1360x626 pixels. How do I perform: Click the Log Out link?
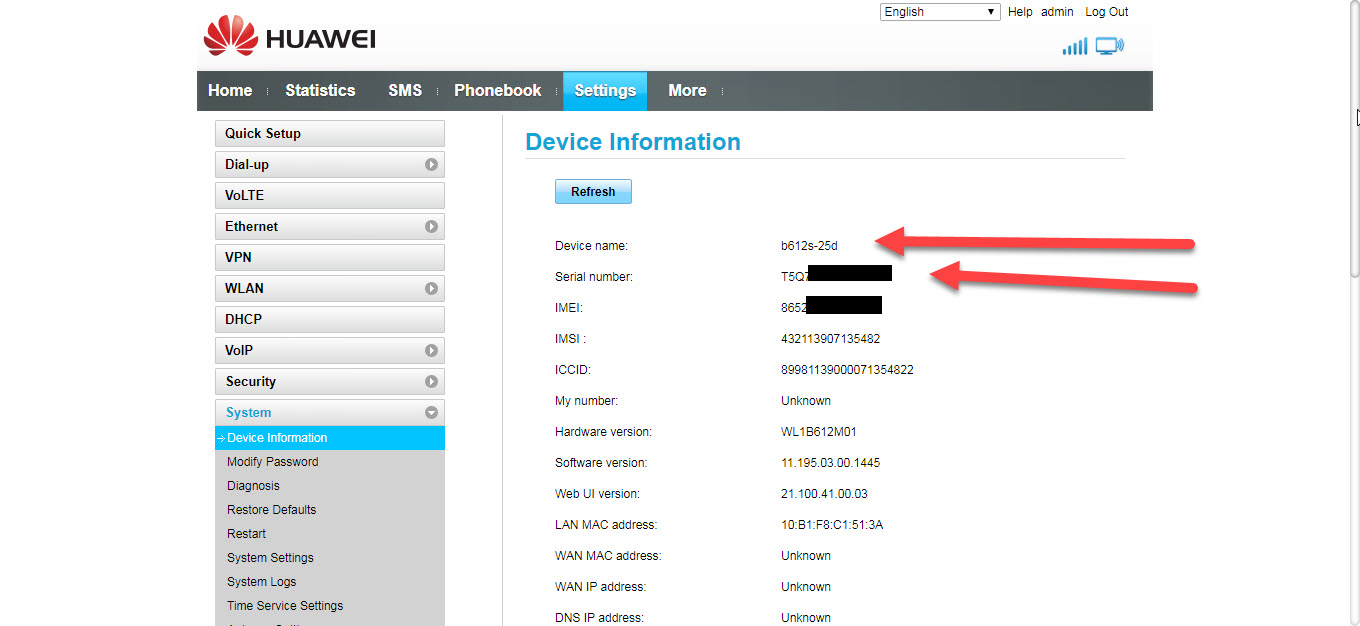click(x=1107, y=12)
